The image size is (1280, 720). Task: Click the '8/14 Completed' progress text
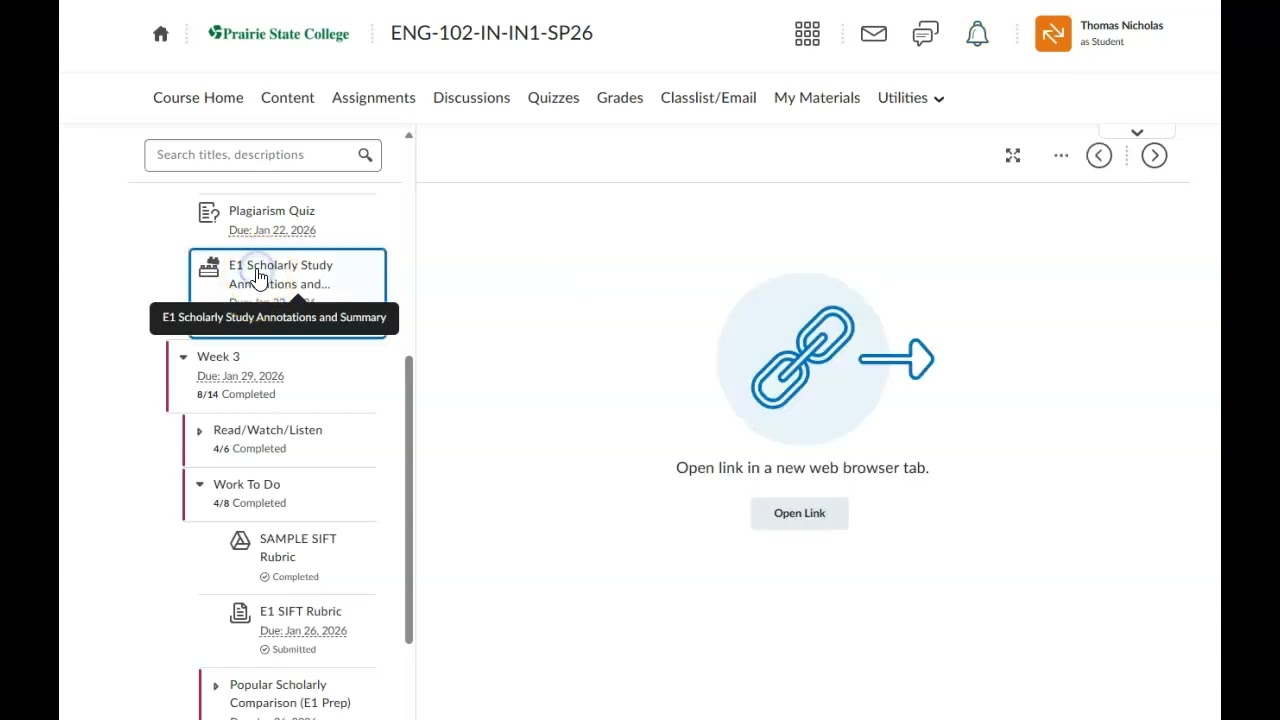236,394
